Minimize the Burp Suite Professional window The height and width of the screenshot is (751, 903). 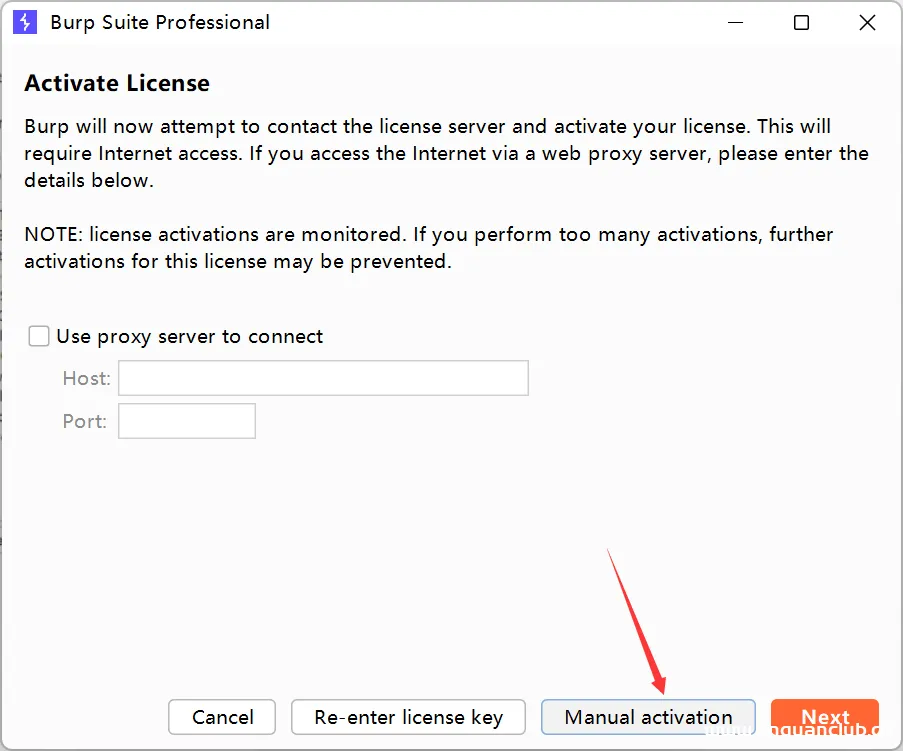tap(735, 22)
